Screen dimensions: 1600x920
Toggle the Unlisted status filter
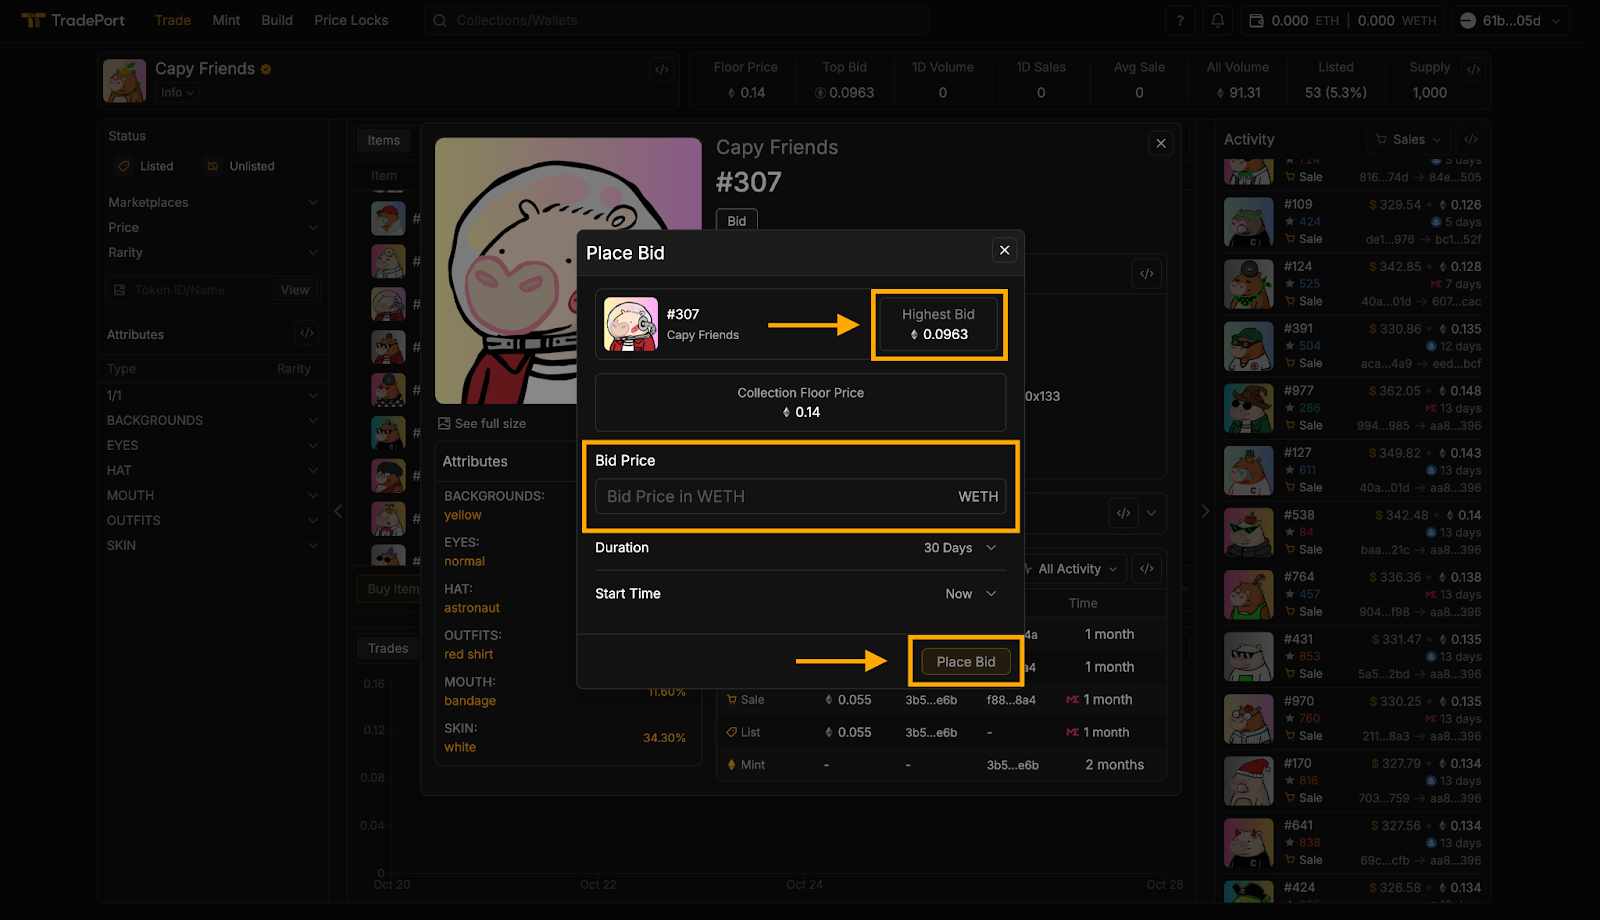[x=241, y=166]
